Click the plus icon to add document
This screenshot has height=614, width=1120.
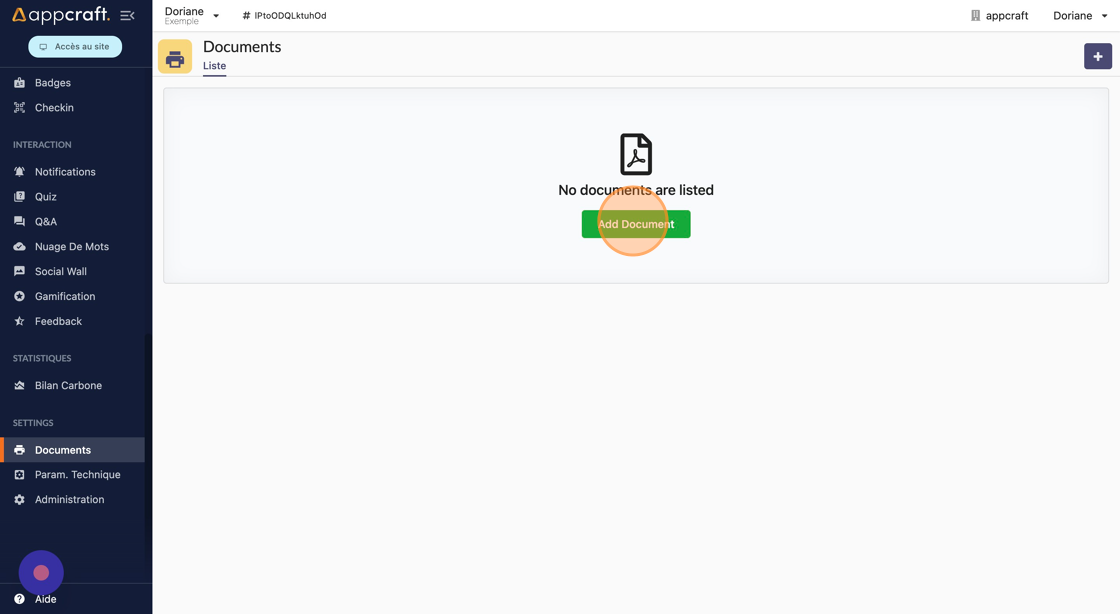[x=1097, y=57]
